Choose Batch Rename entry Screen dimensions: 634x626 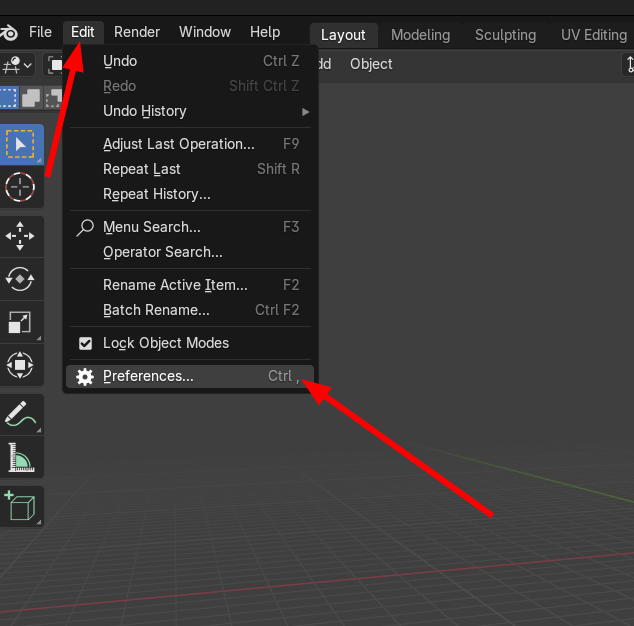[190, 311]
